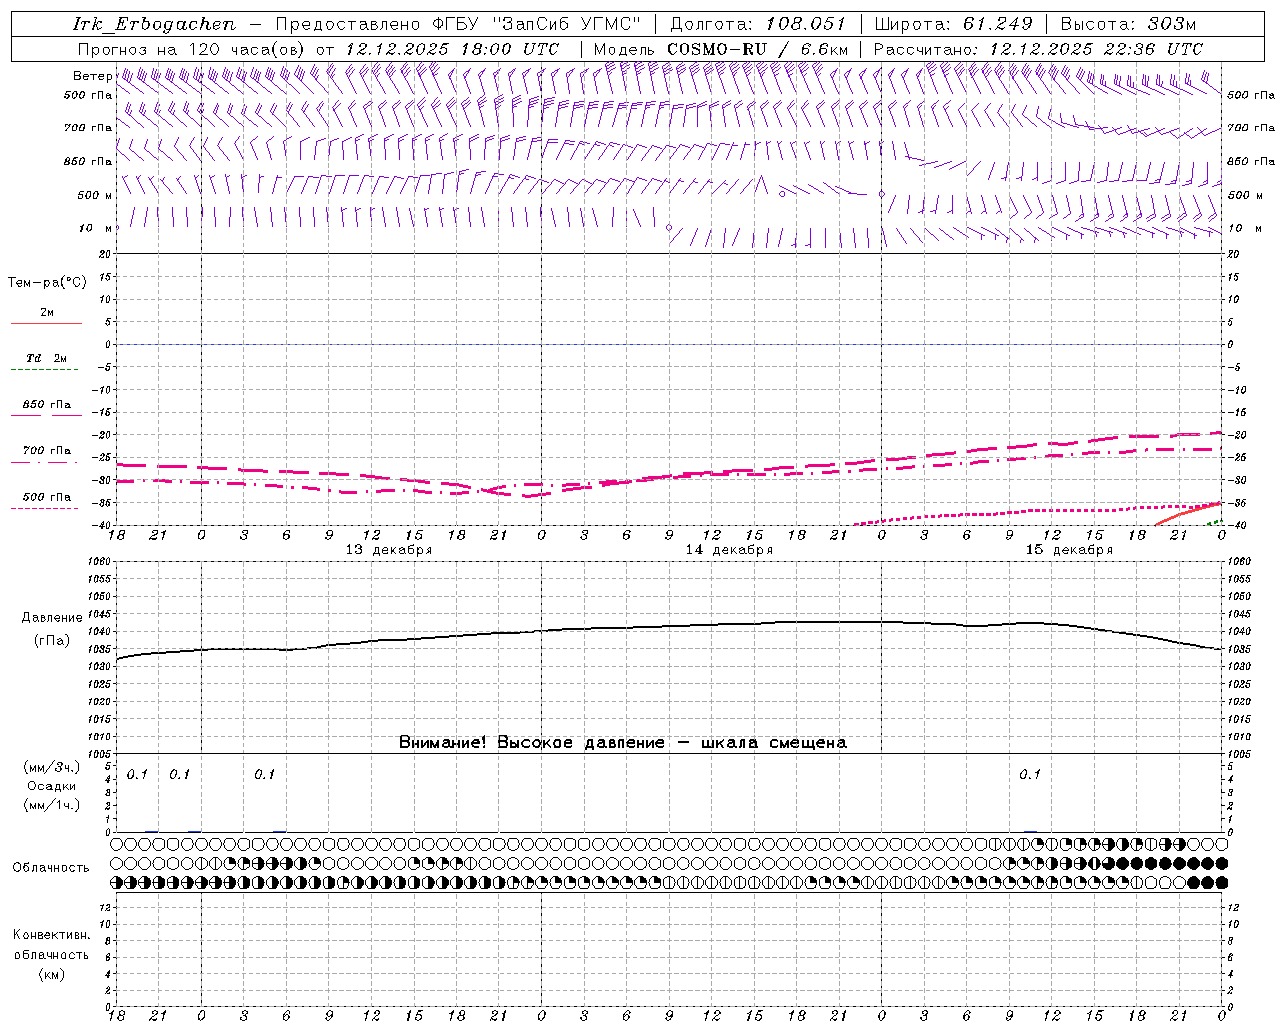The image size is (1280, 1024).
Task: Click the "700 гПа" temperature legend entry
Action: tap(47, 451)
